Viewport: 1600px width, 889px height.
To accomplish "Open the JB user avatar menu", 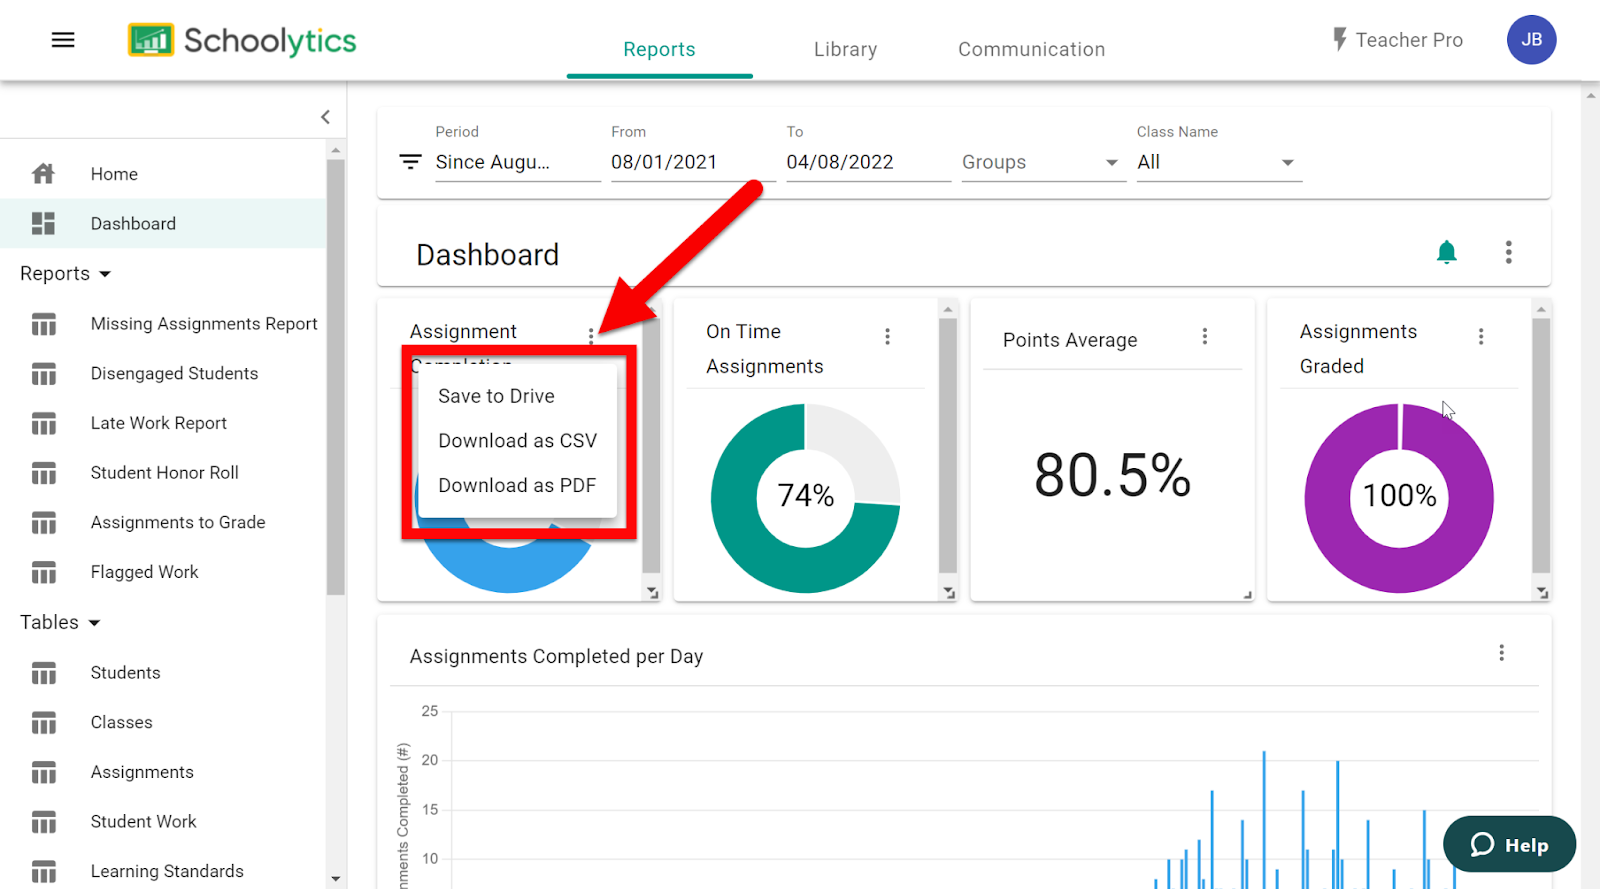I will [1531, 40].
